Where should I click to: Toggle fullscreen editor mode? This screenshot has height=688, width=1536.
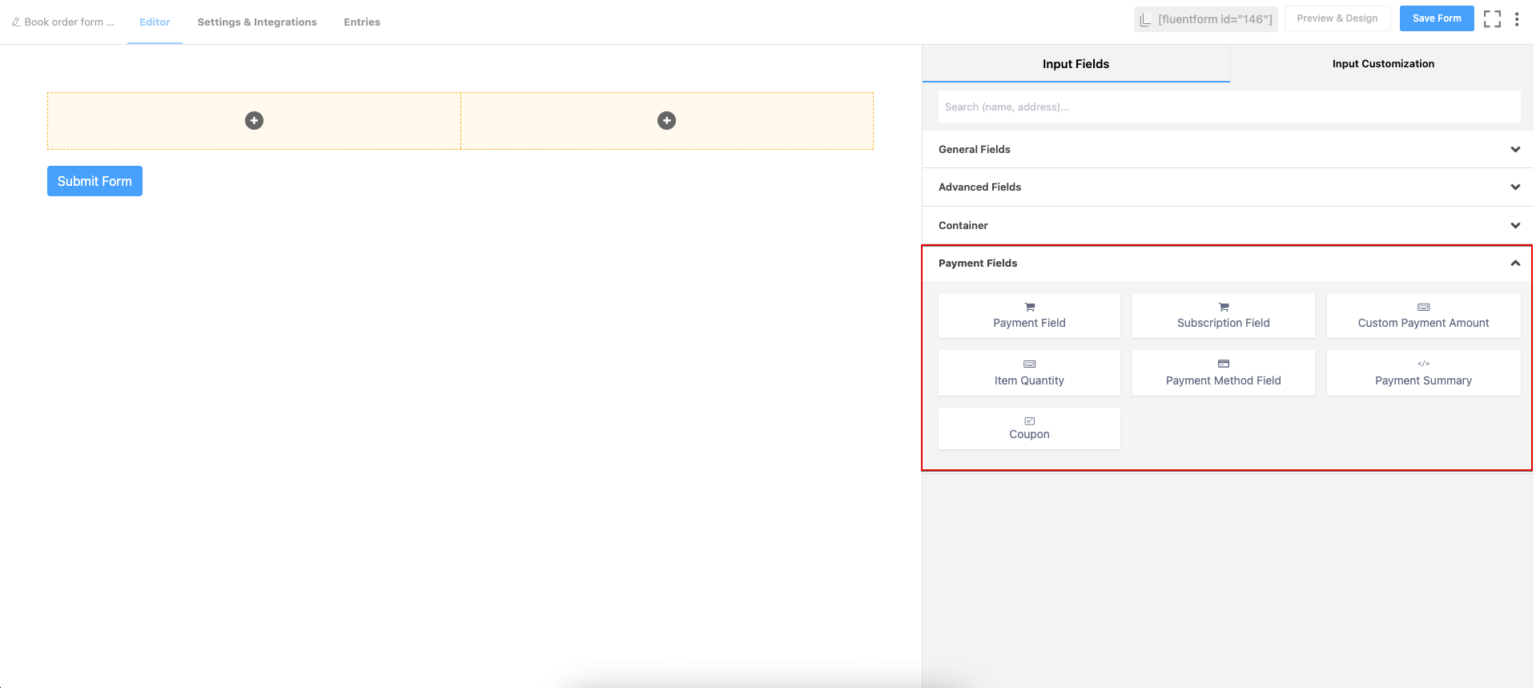[1492, 18]
